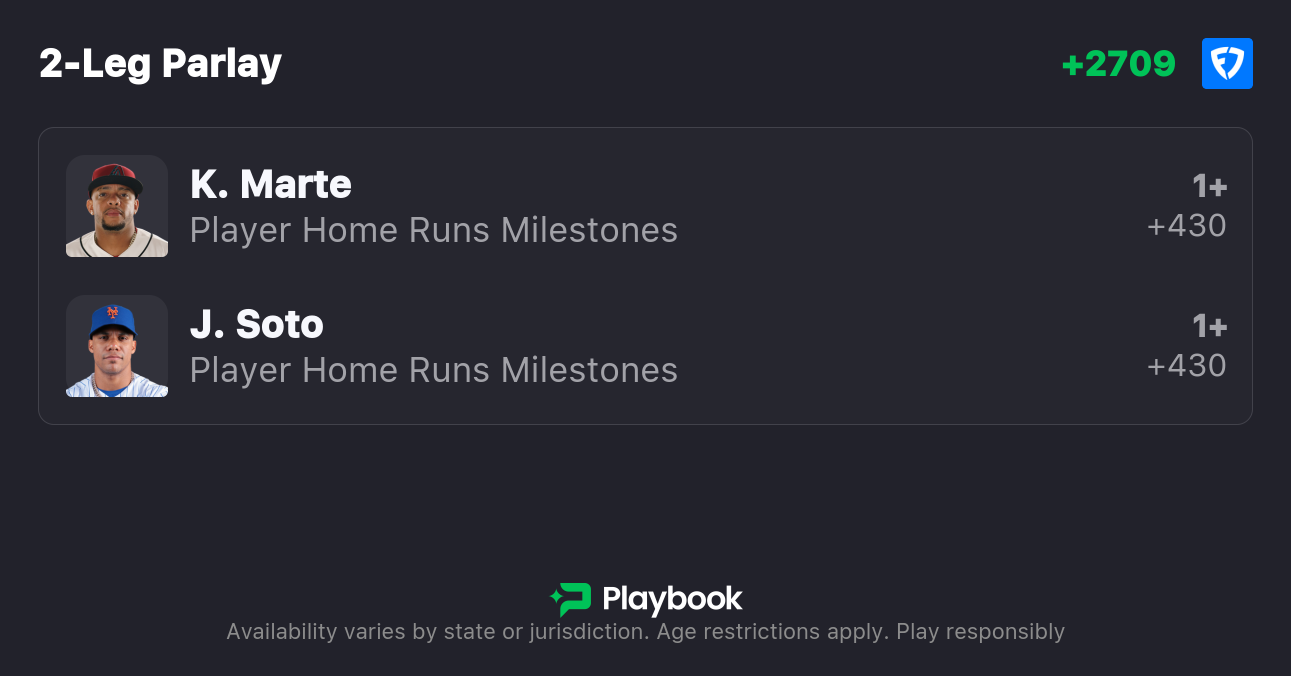Select the J. Soto player name
The width and height of the screenshot is (1291, 676).
pos(256,324)
